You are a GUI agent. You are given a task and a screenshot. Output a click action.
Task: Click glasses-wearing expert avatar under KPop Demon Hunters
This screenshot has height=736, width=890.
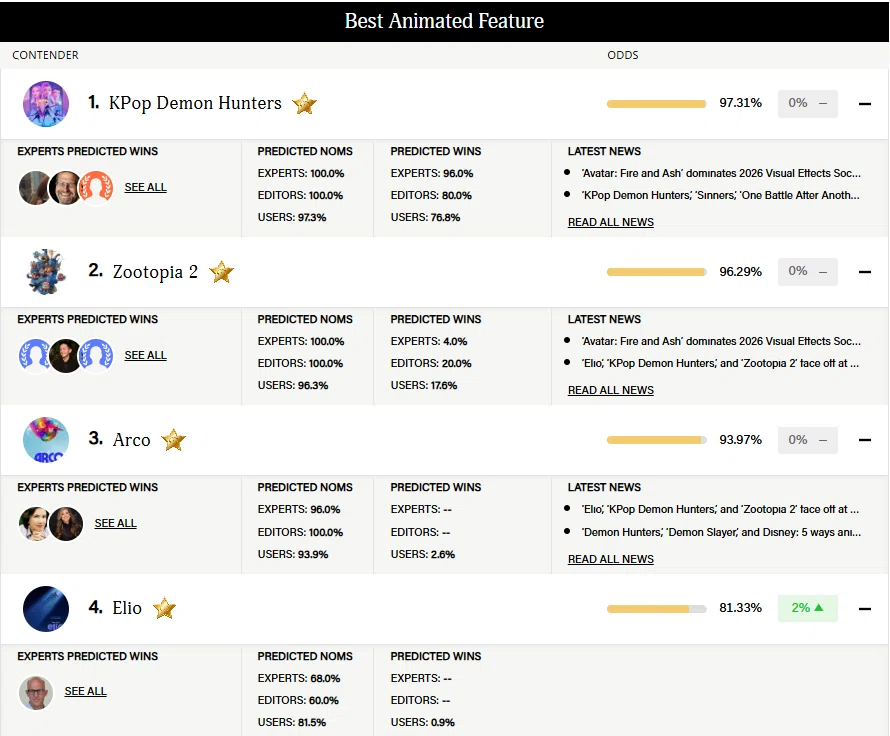pos(65,188)
